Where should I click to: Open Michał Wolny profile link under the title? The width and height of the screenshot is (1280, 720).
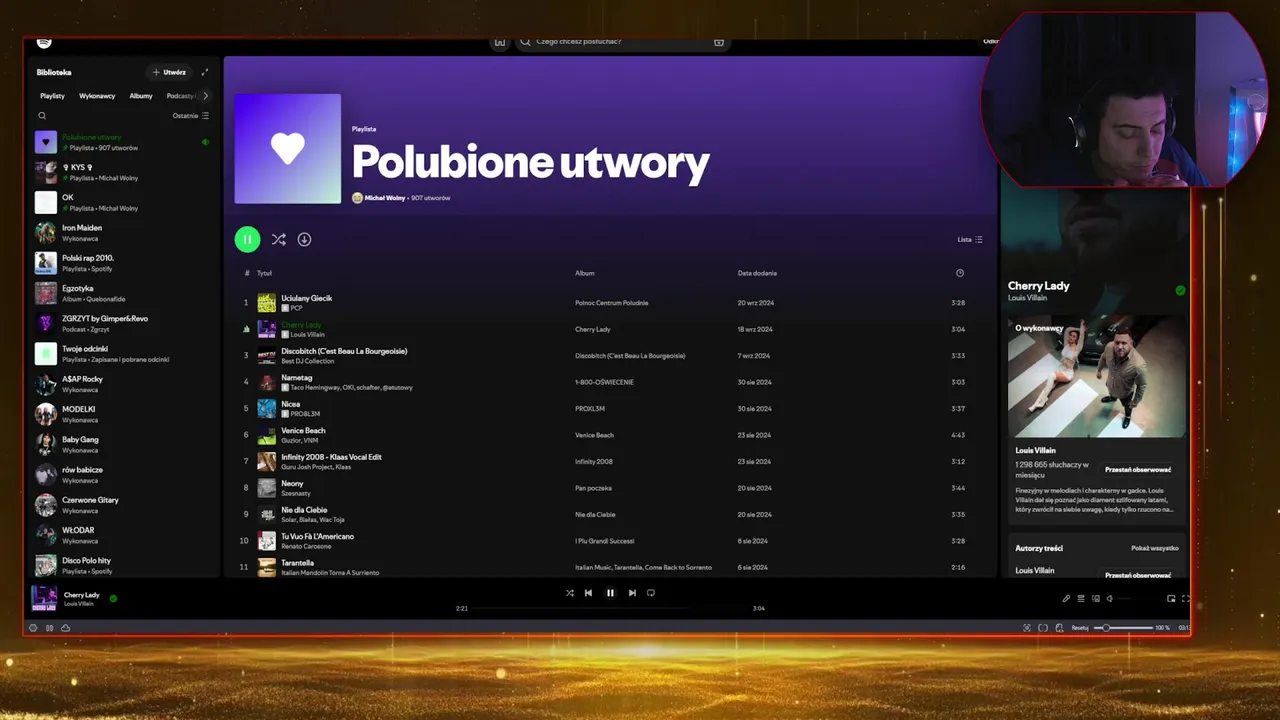pos(385,198)
